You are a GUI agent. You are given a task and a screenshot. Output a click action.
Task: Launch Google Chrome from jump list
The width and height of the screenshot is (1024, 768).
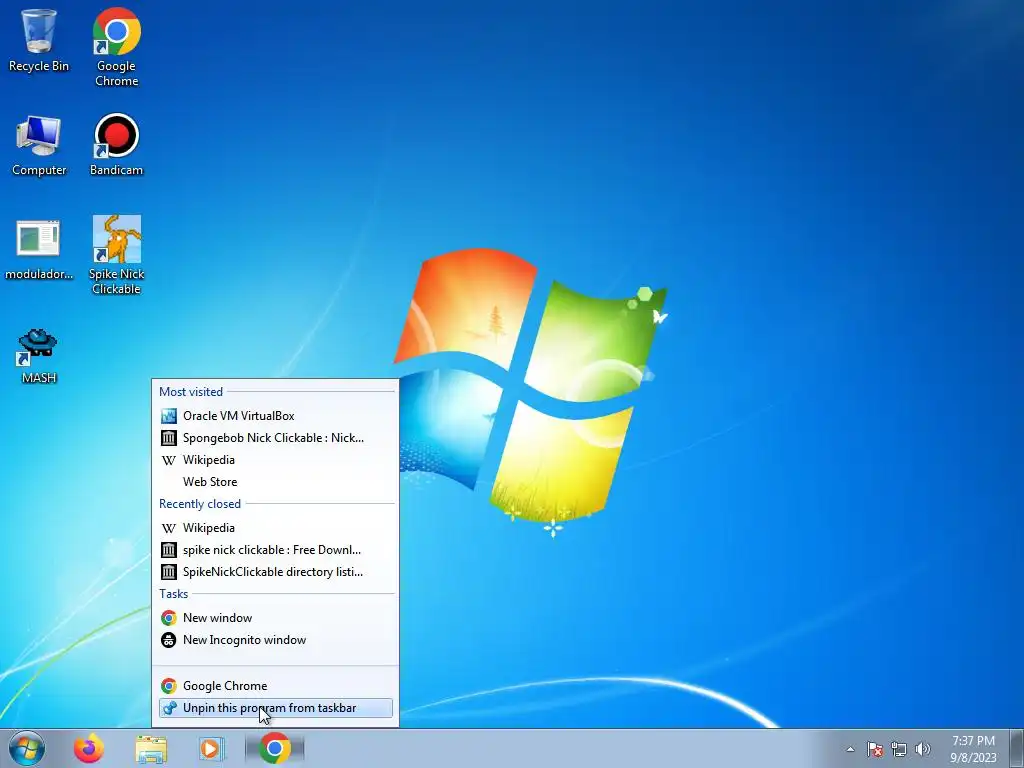(275, 686)
